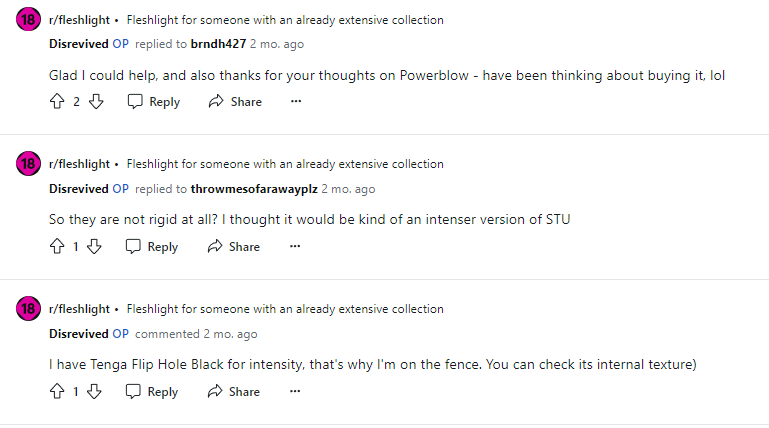
Task: Reply to the Tenga Flip Hole comment
Action: click(x=152, y=392)
